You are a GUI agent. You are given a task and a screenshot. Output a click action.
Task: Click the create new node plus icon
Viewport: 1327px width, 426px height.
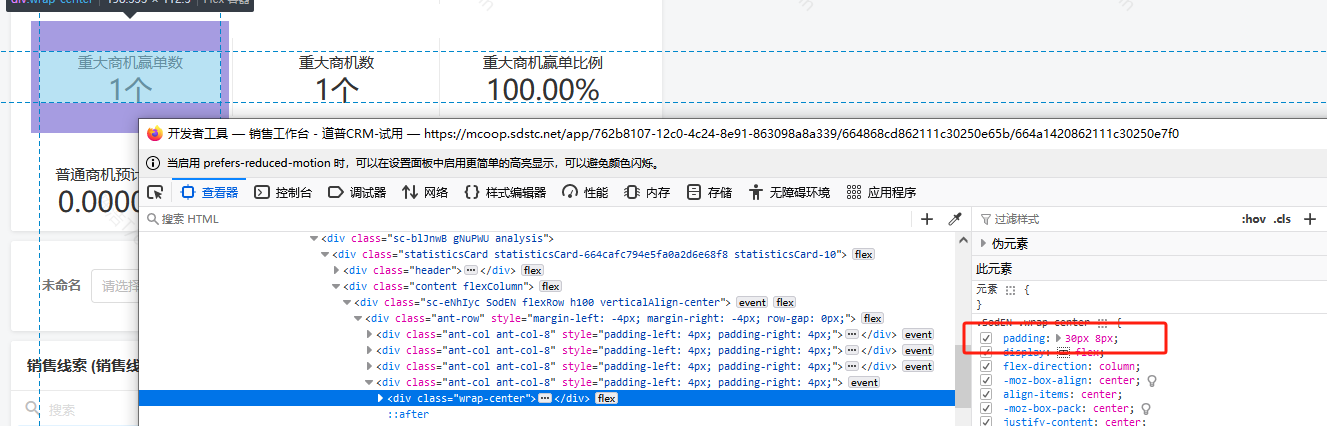pos(927,219)
